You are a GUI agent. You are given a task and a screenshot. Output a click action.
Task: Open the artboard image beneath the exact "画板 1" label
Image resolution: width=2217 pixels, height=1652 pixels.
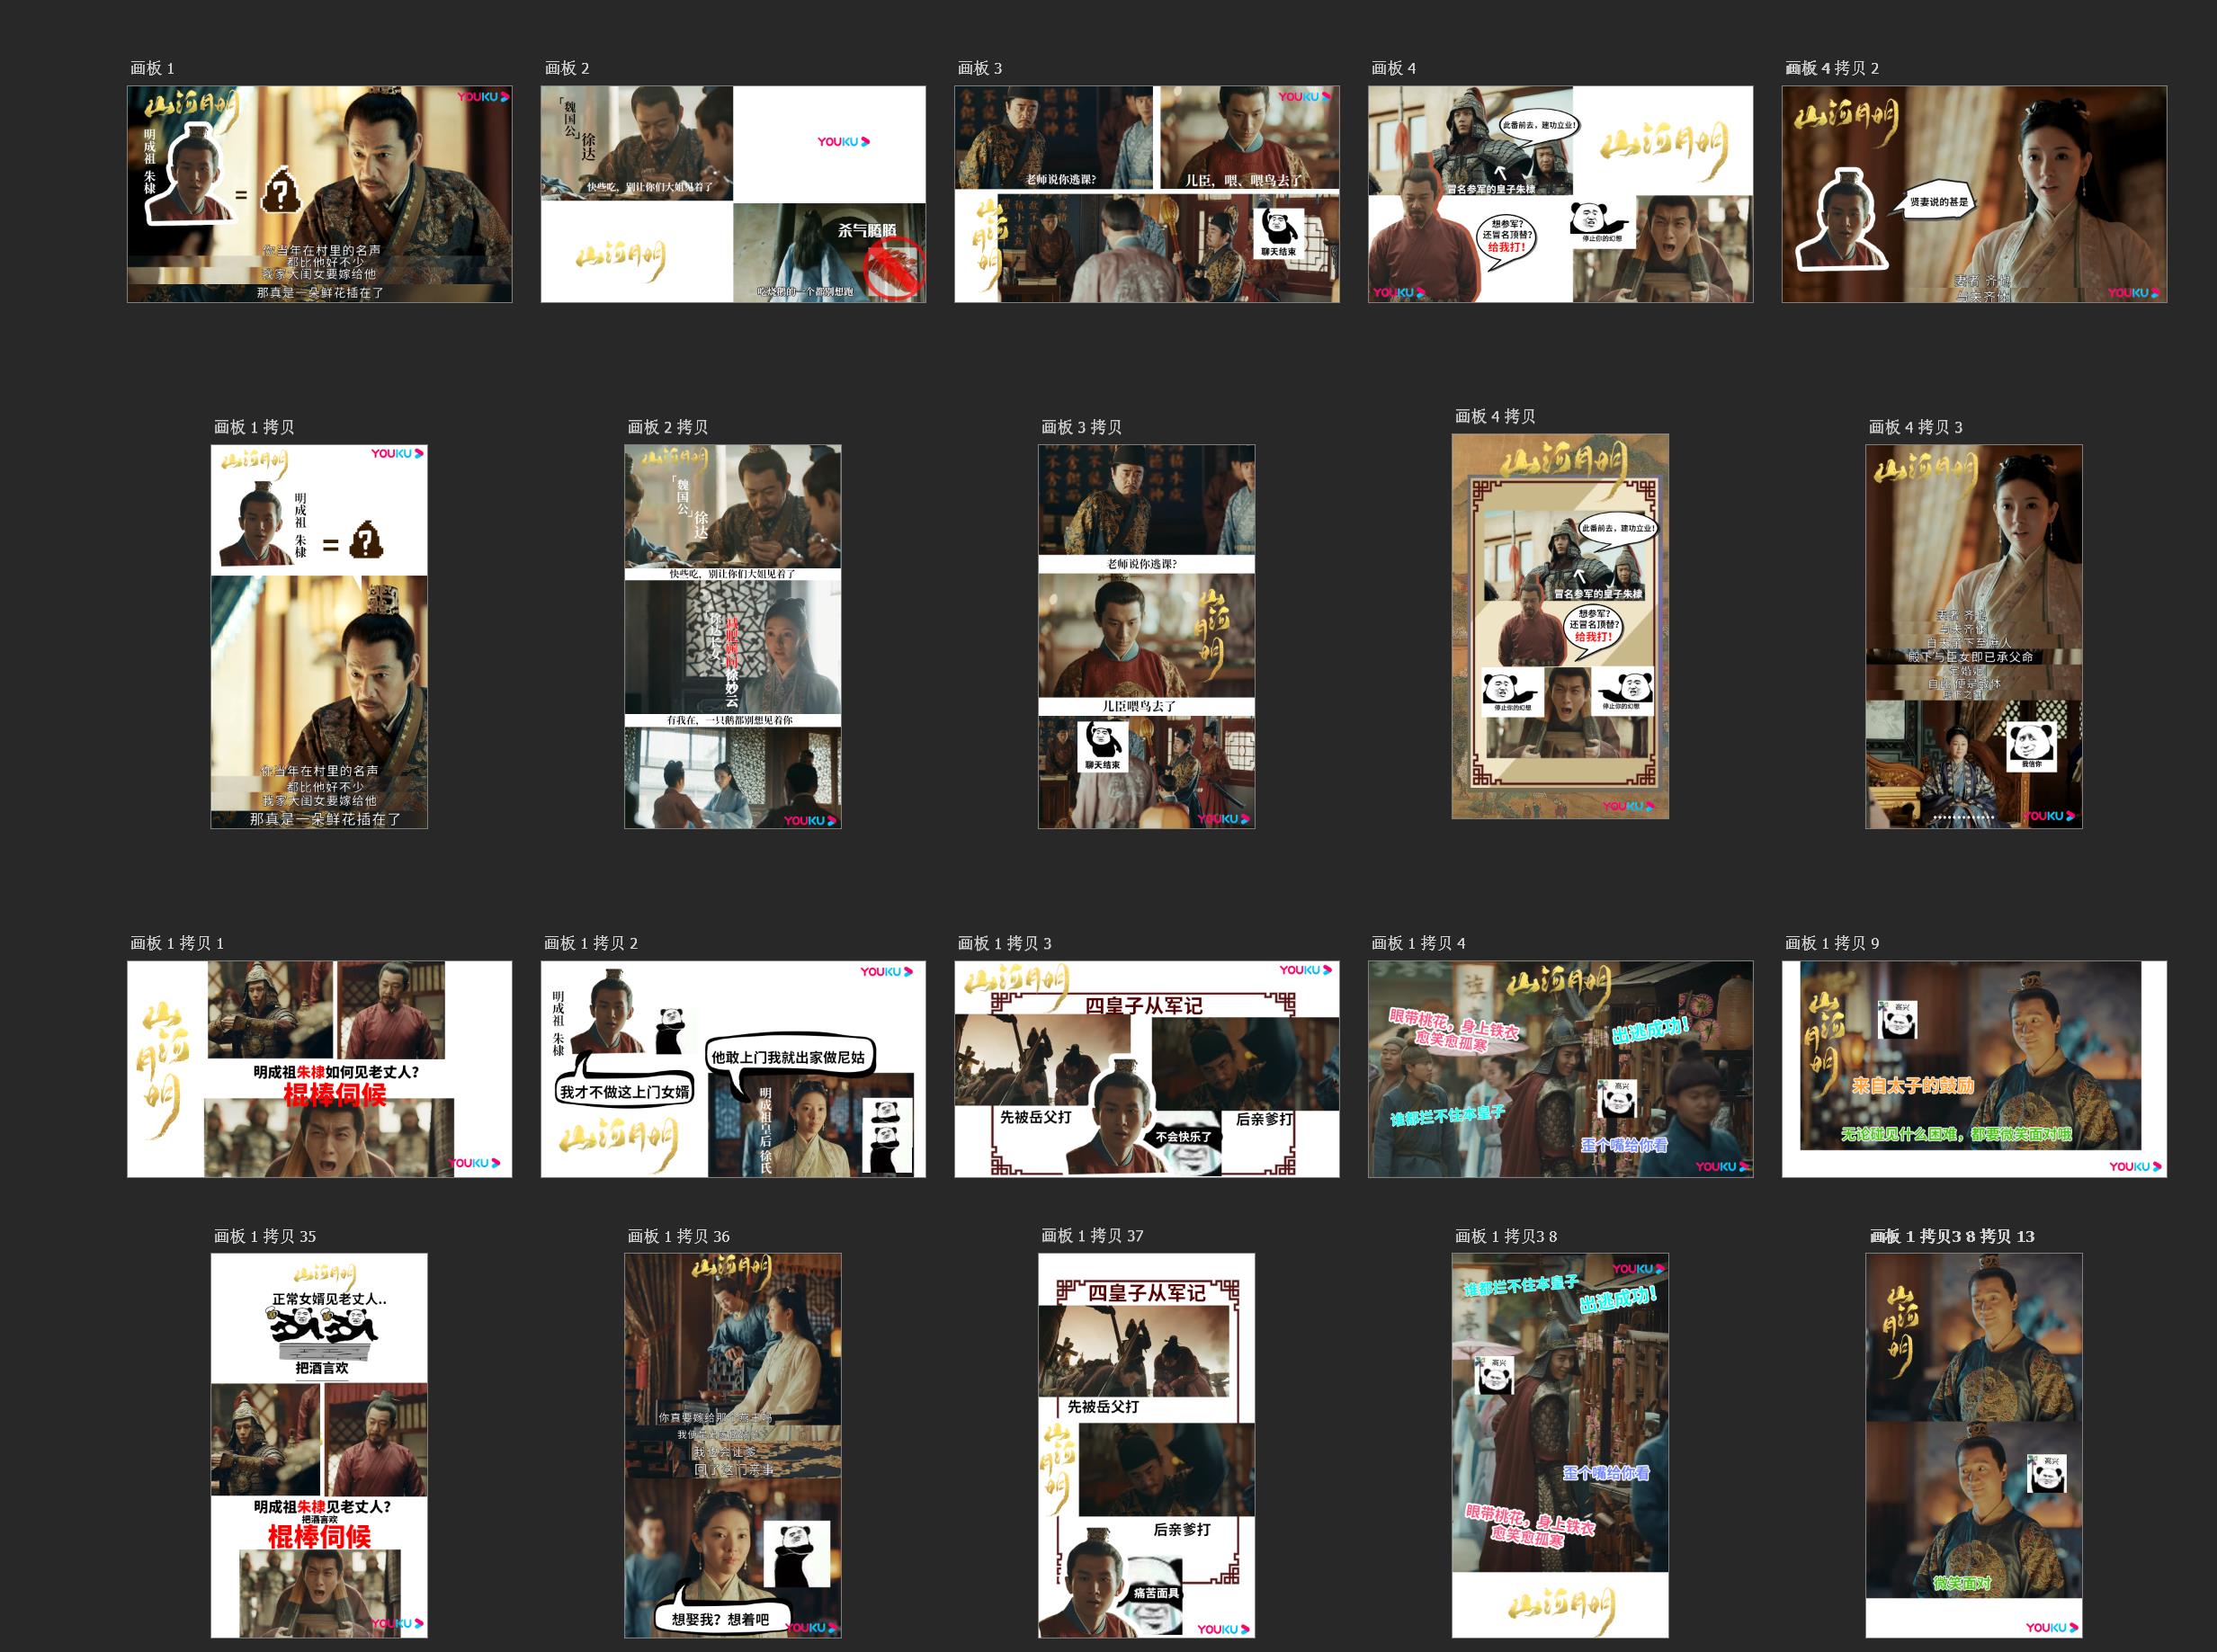[x=320, y=194]
